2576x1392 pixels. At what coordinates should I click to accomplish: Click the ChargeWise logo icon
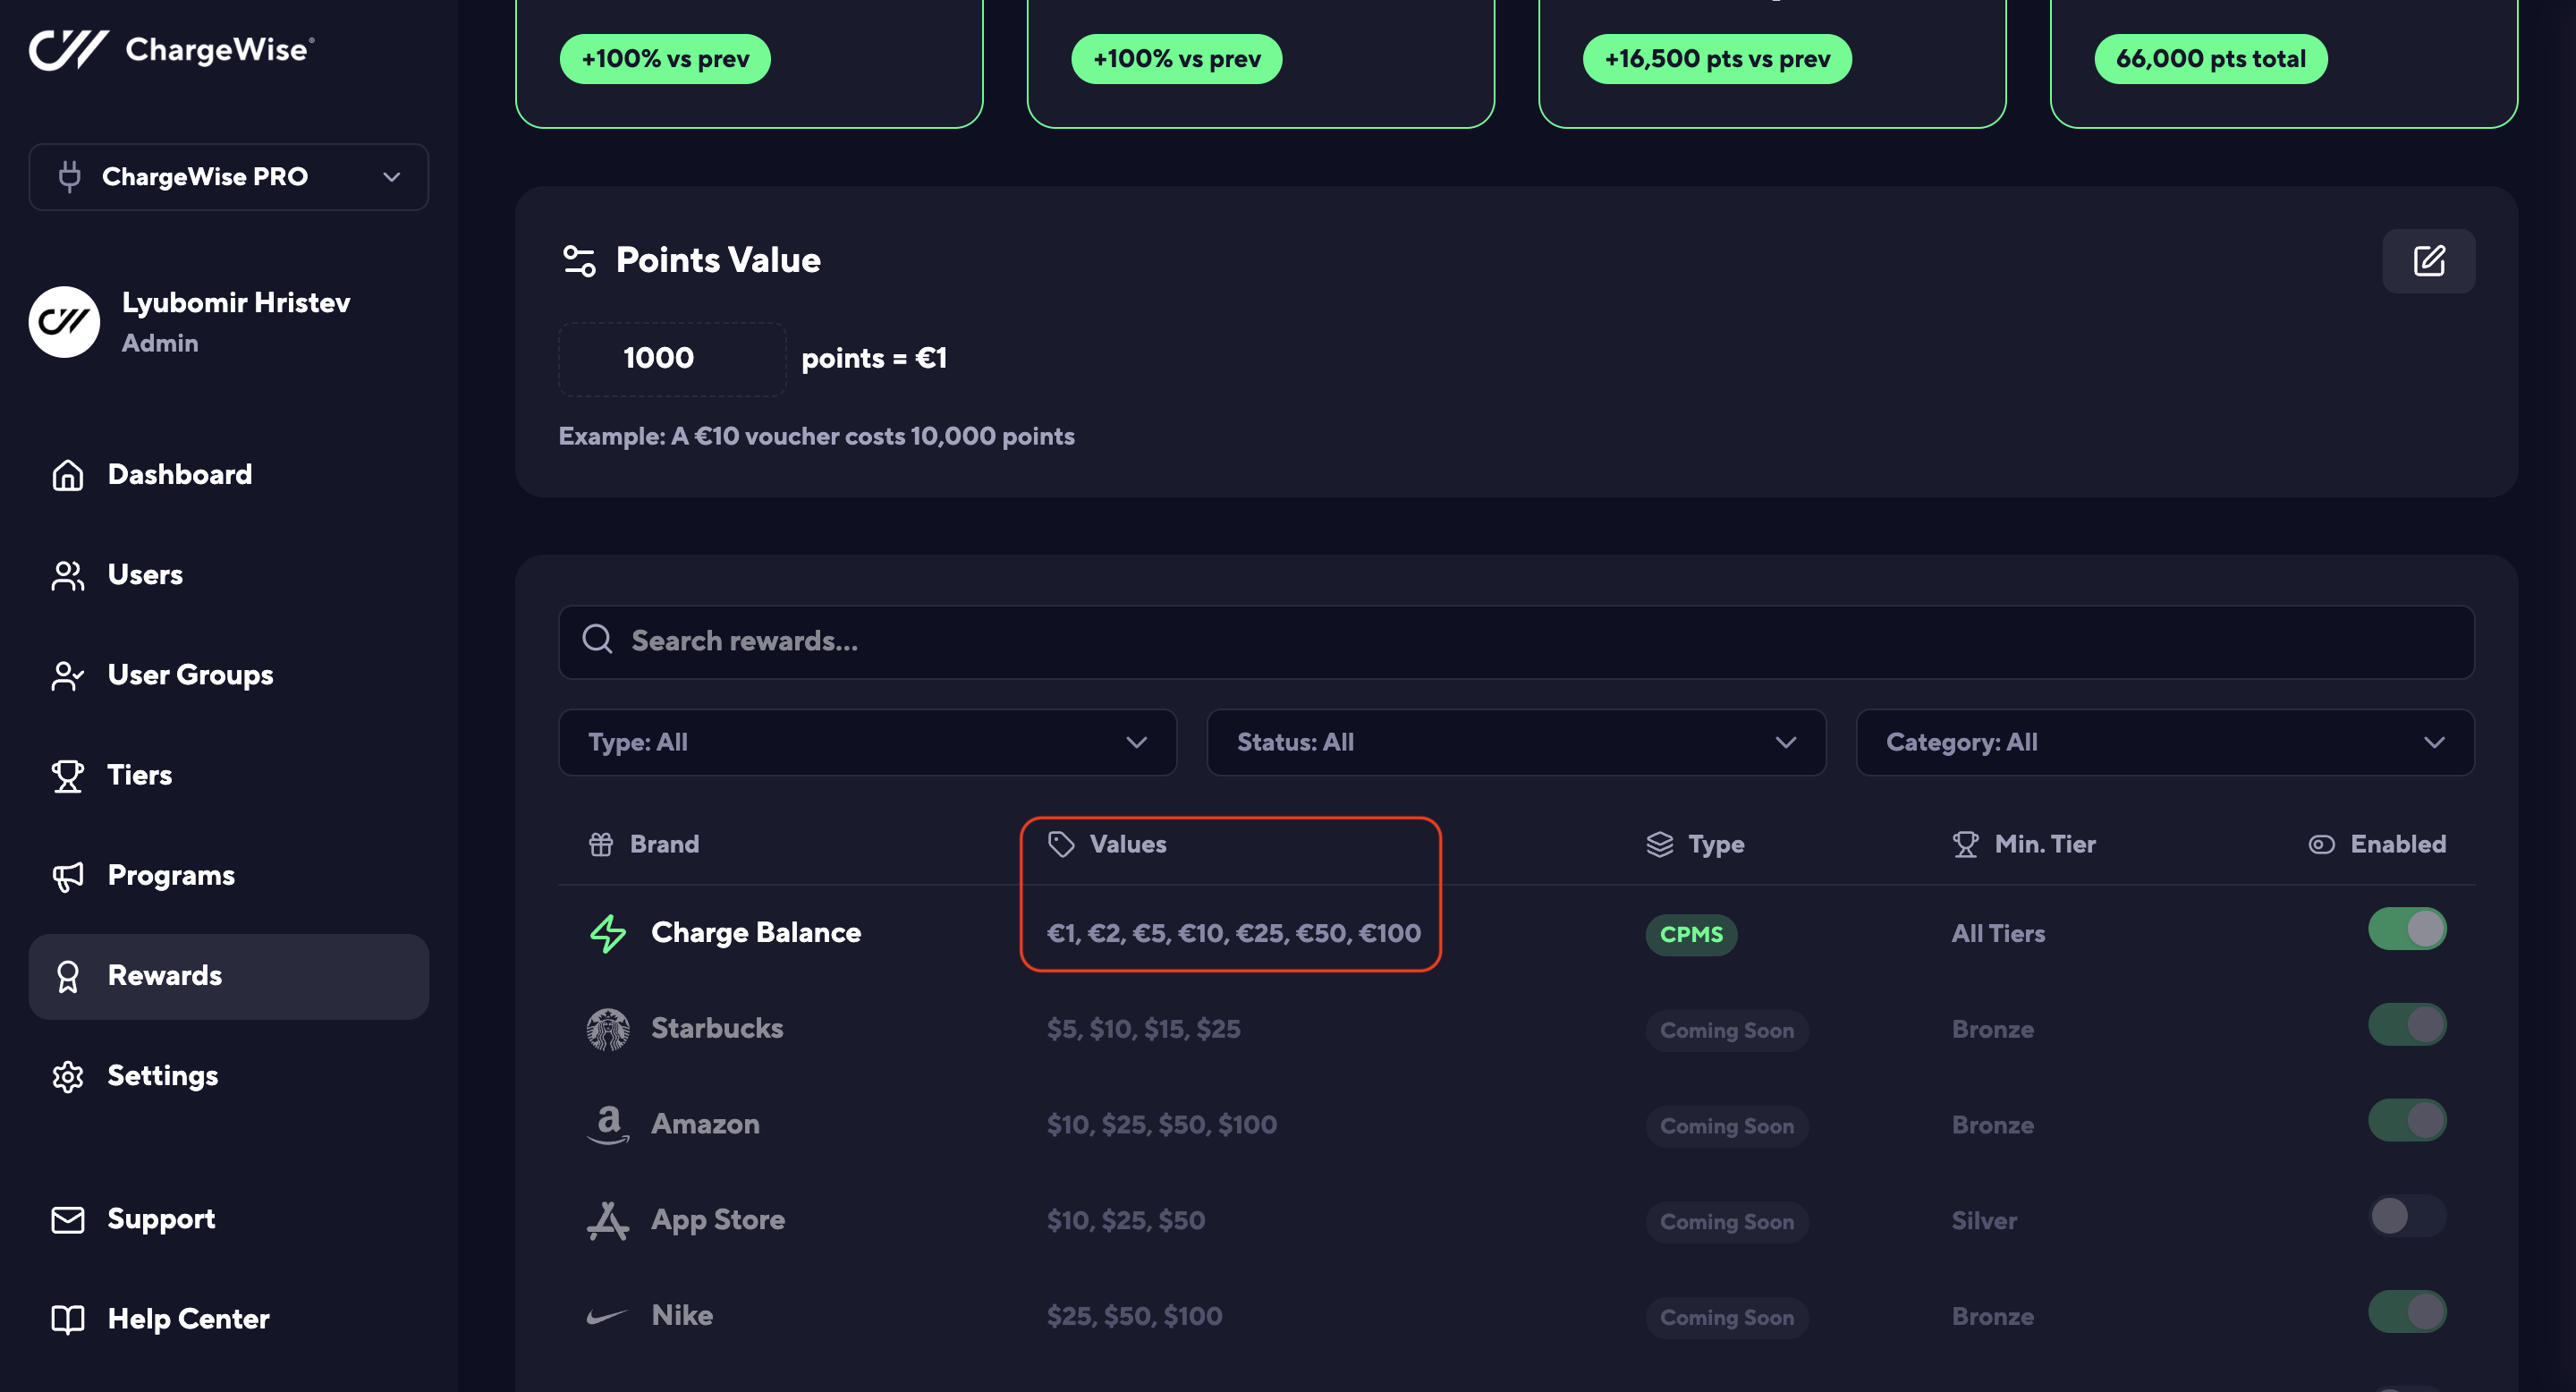pos(68,49)
